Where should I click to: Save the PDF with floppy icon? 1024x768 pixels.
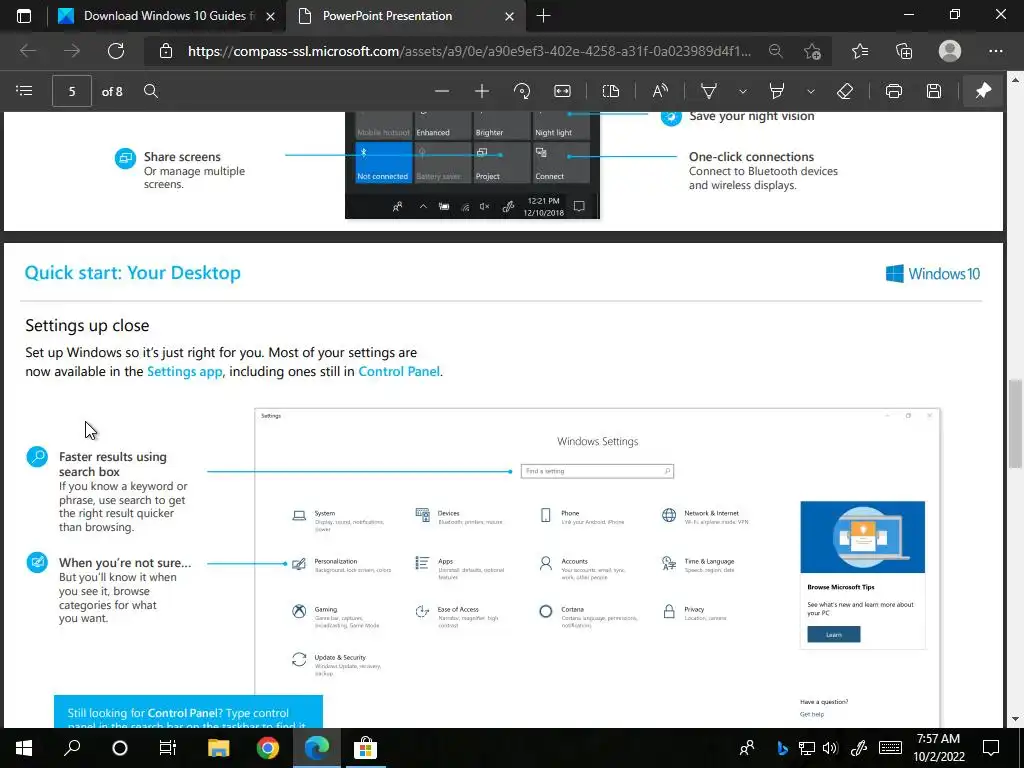coord(934,91)
